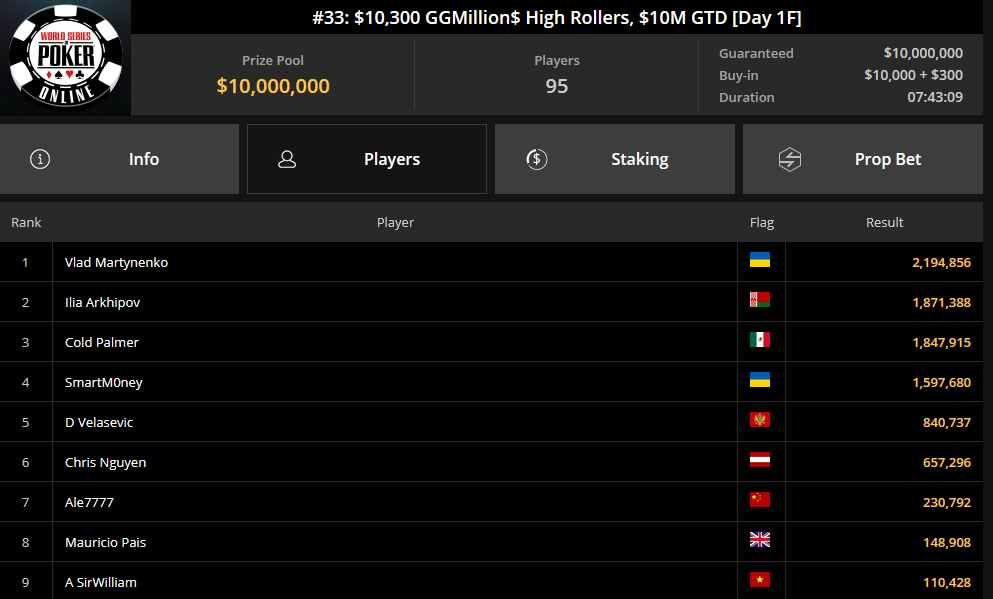Switch to the Staking tab
993x599 pixels.
pyautogui.click(x=614, y=159)
